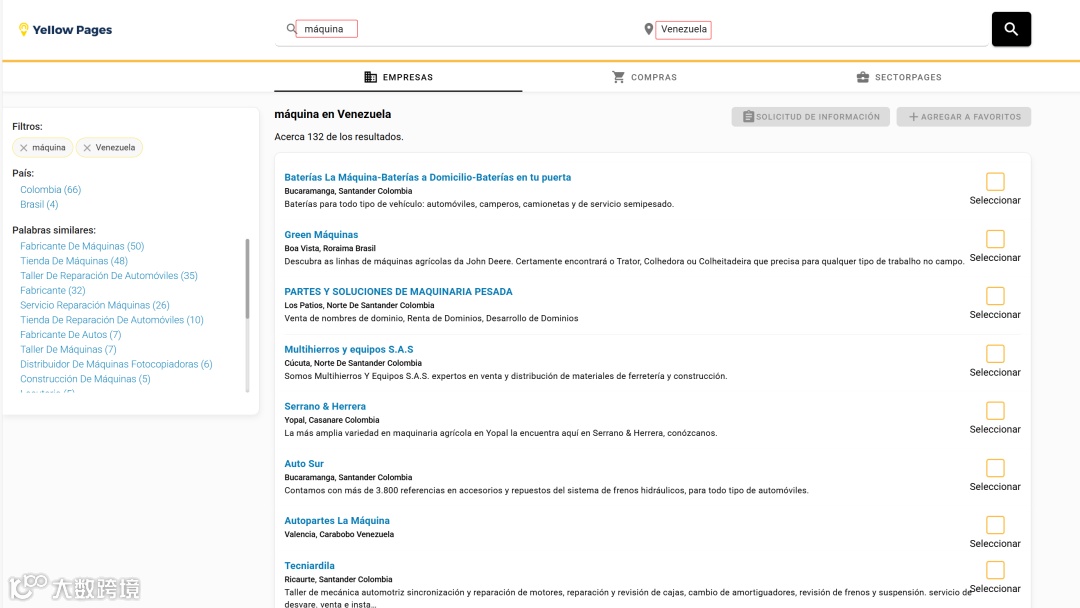The image size is (1080, 608).
Task: Click the máquina filter chip
Action: coord(43,147)
